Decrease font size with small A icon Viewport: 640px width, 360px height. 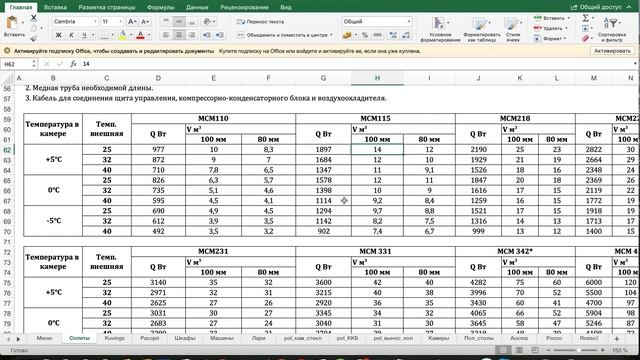click(x=145, y=21)
